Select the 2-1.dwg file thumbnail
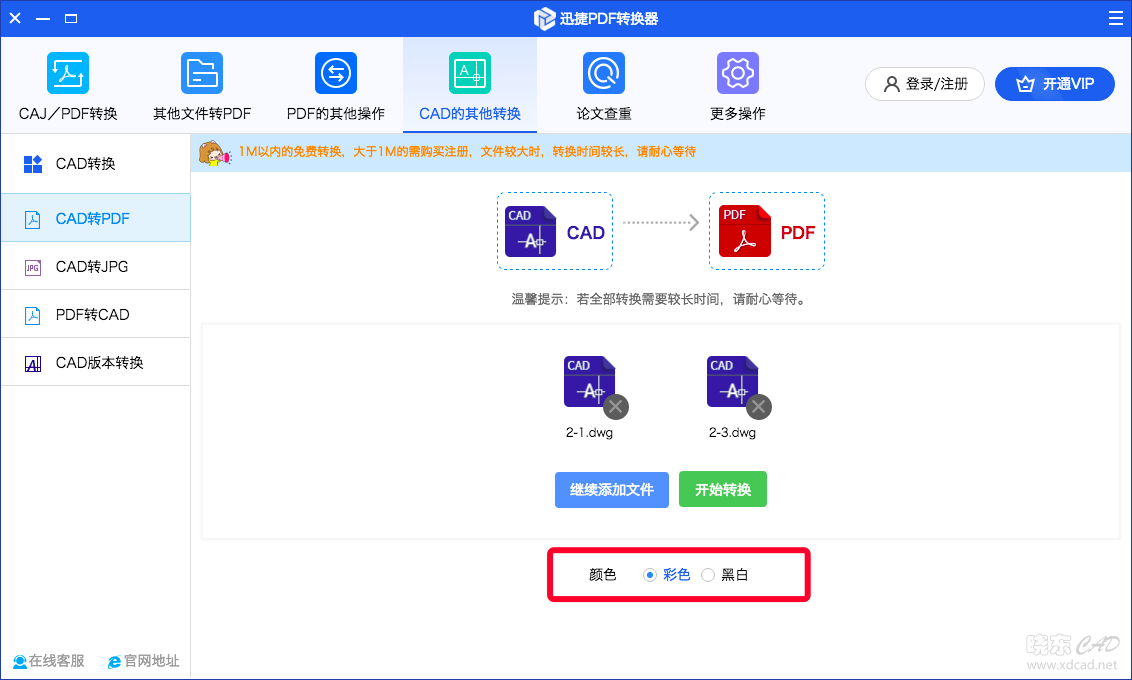 [589, 382]
